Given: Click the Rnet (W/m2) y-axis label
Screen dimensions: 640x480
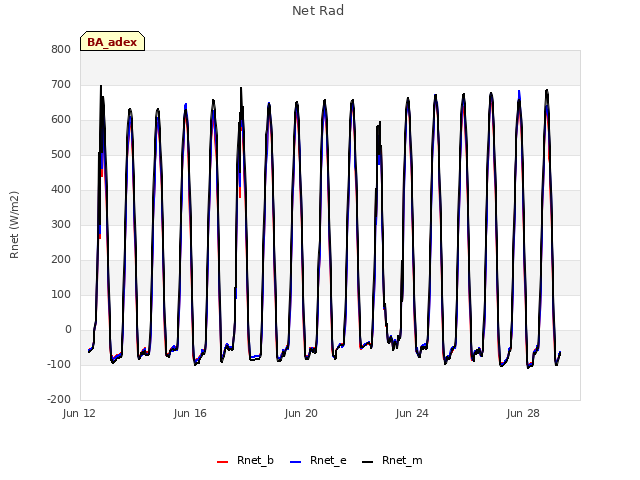Looking at the screenshot, I should [x=14, y=225].
